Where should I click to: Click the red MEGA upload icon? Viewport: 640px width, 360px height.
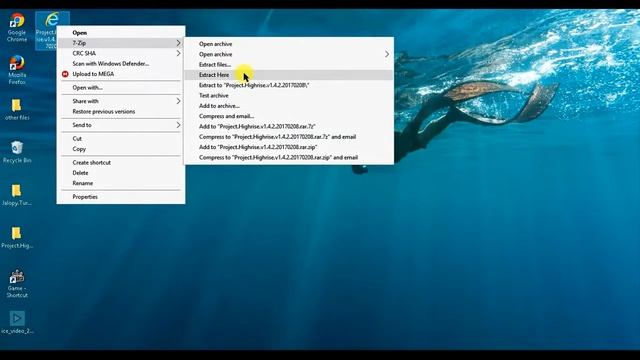coord(65,74)
